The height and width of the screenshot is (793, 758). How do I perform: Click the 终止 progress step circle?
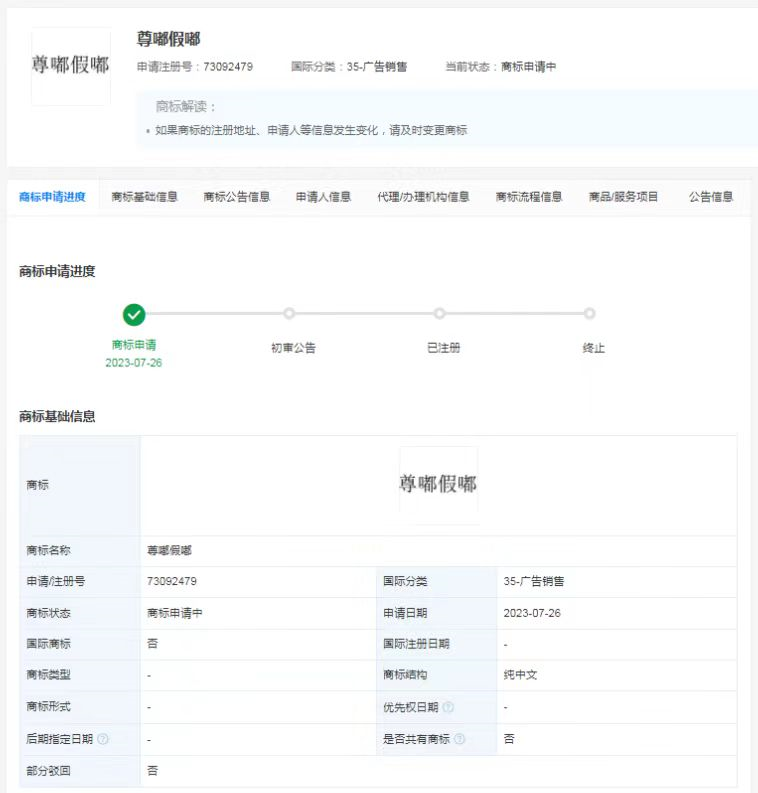[589, 314]
